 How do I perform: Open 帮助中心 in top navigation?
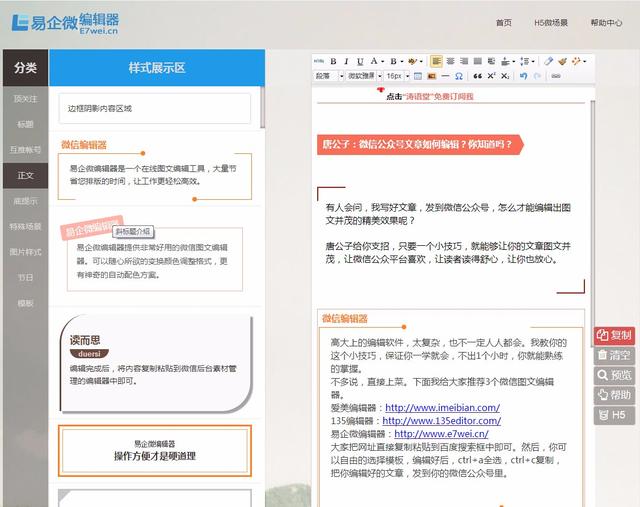pos(606,23)
